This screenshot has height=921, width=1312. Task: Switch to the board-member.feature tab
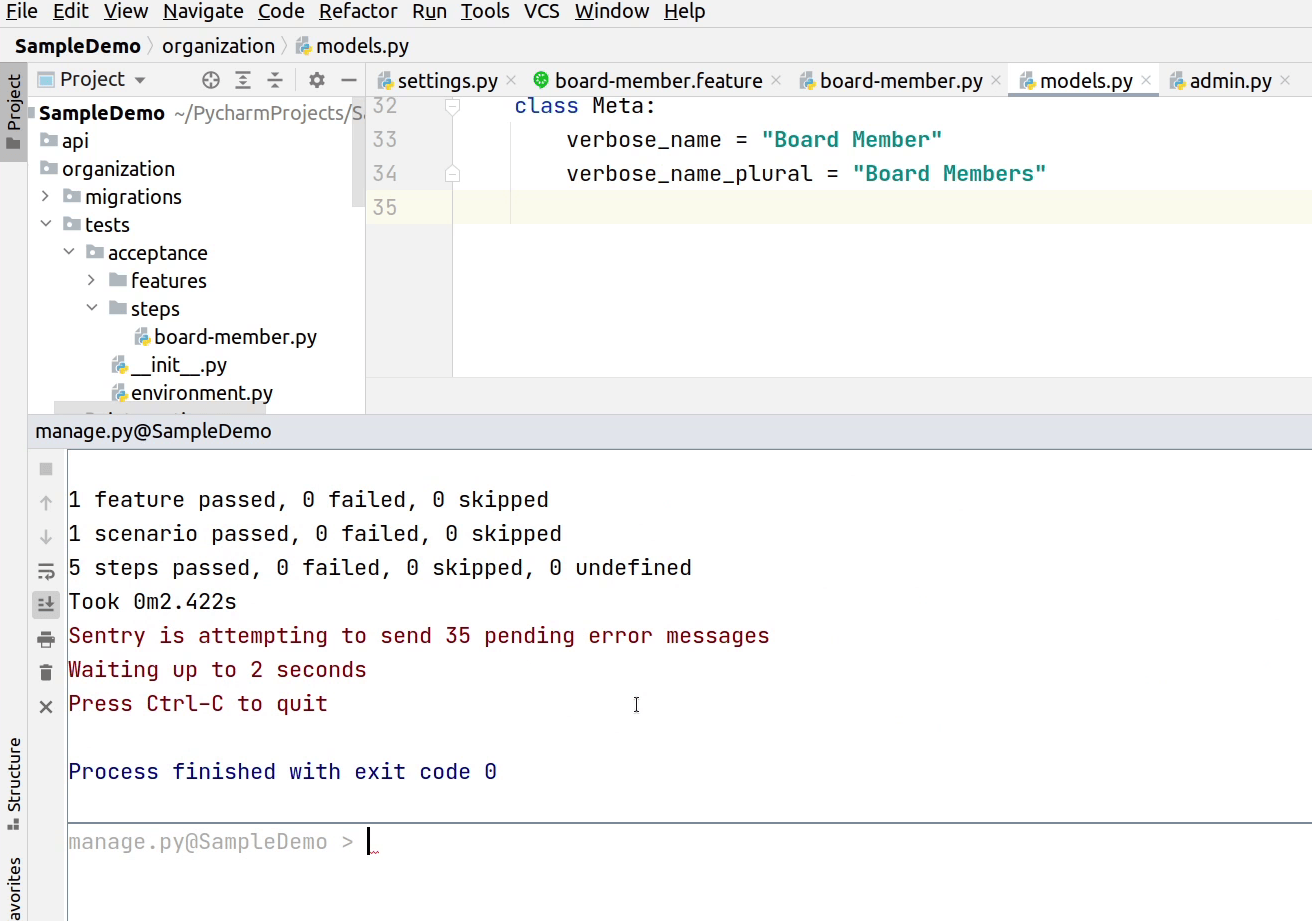tap(658, 81)
